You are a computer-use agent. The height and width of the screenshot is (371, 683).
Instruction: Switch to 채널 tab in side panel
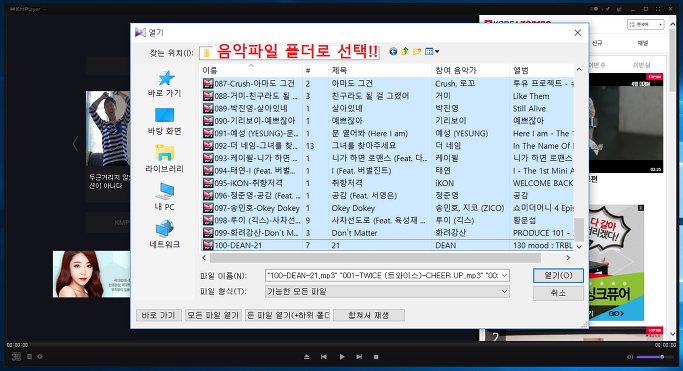[643, 43]
